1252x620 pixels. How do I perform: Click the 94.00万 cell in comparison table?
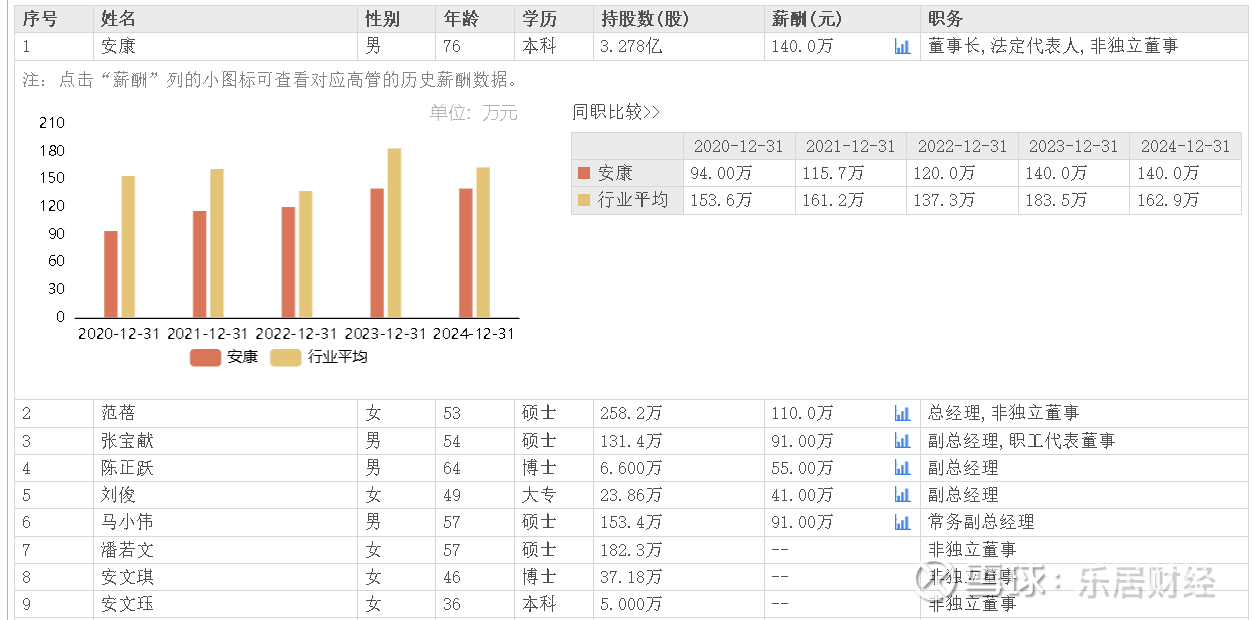point(720,173)
